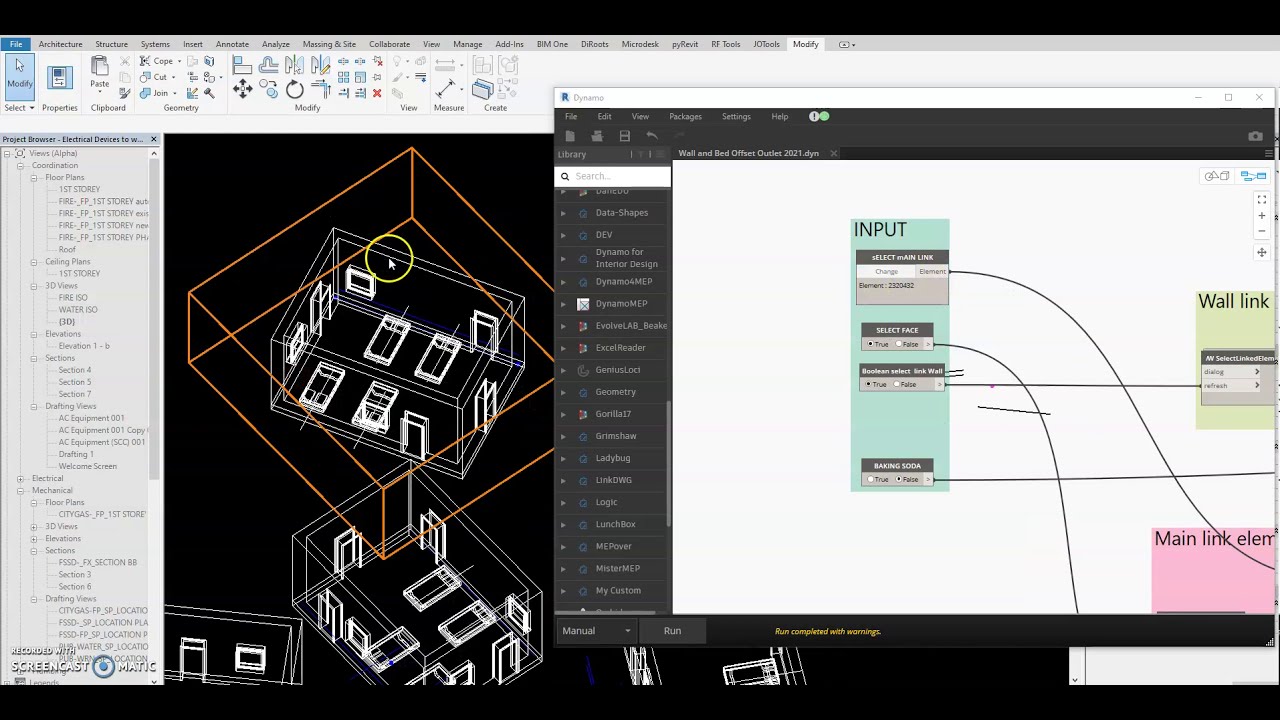Open the Manual run mode dropdown
Screen dimensions: 1280x720
tap(597, 631)
